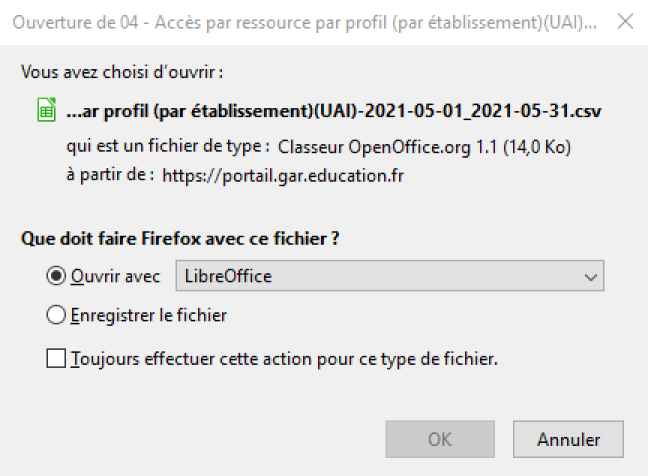Click the dialog title bar text
The image size is (648, 476).
pos(305,22)
